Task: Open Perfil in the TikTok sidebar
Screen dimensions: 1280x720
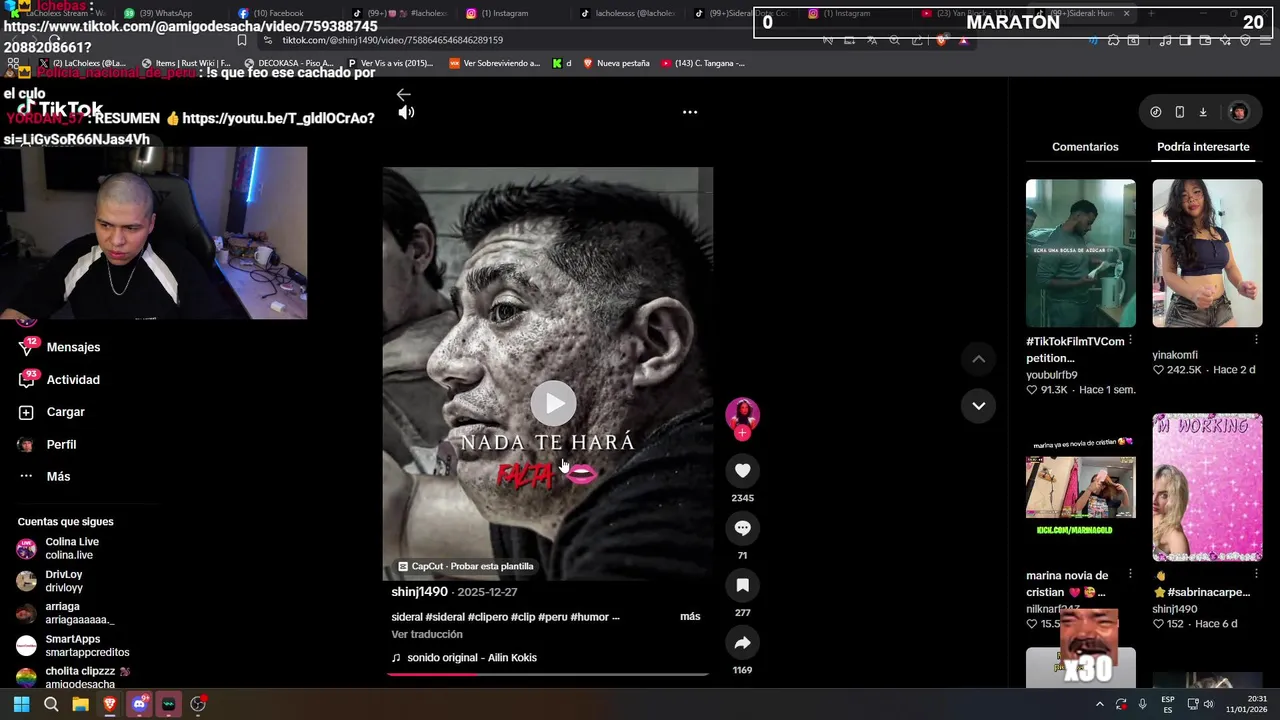Action: coord(47,445)
